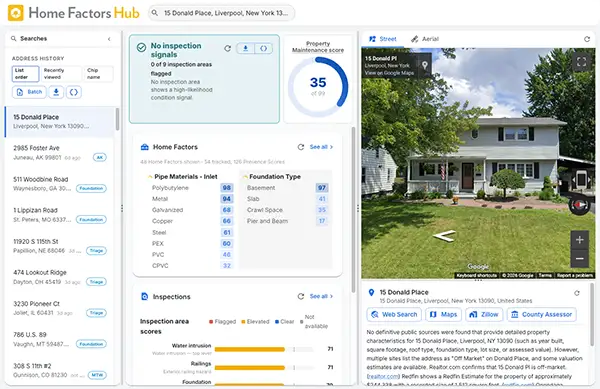Click the download icon under Address History
The image size is (600, 389).
tap(56, 92)
